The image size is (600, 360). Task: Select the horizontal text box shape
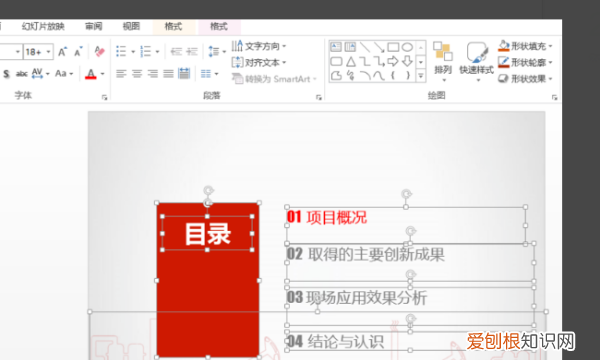click(336, 47)
